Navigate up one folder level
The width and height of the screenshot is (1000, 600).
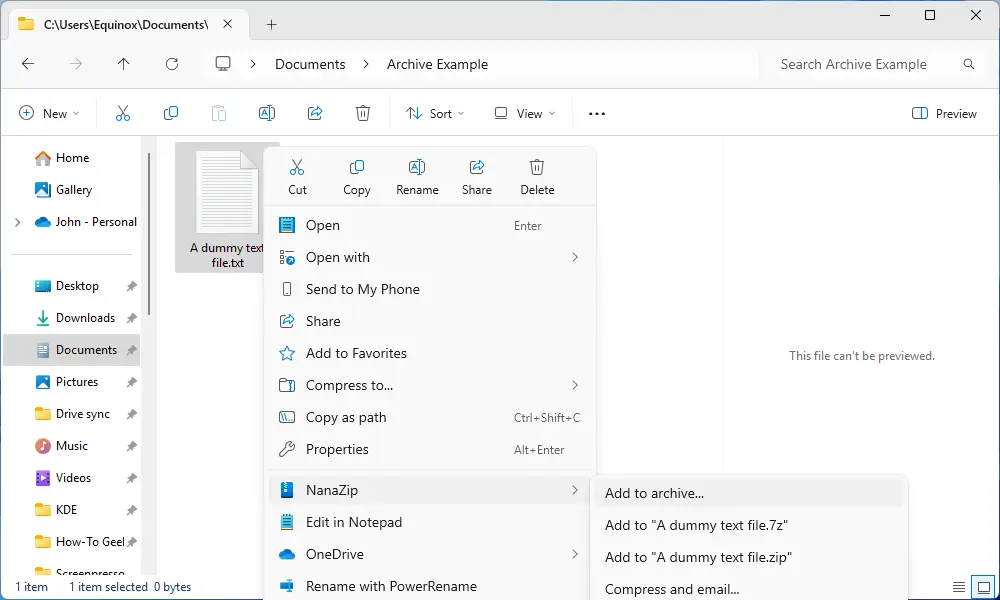pos(124,64)
